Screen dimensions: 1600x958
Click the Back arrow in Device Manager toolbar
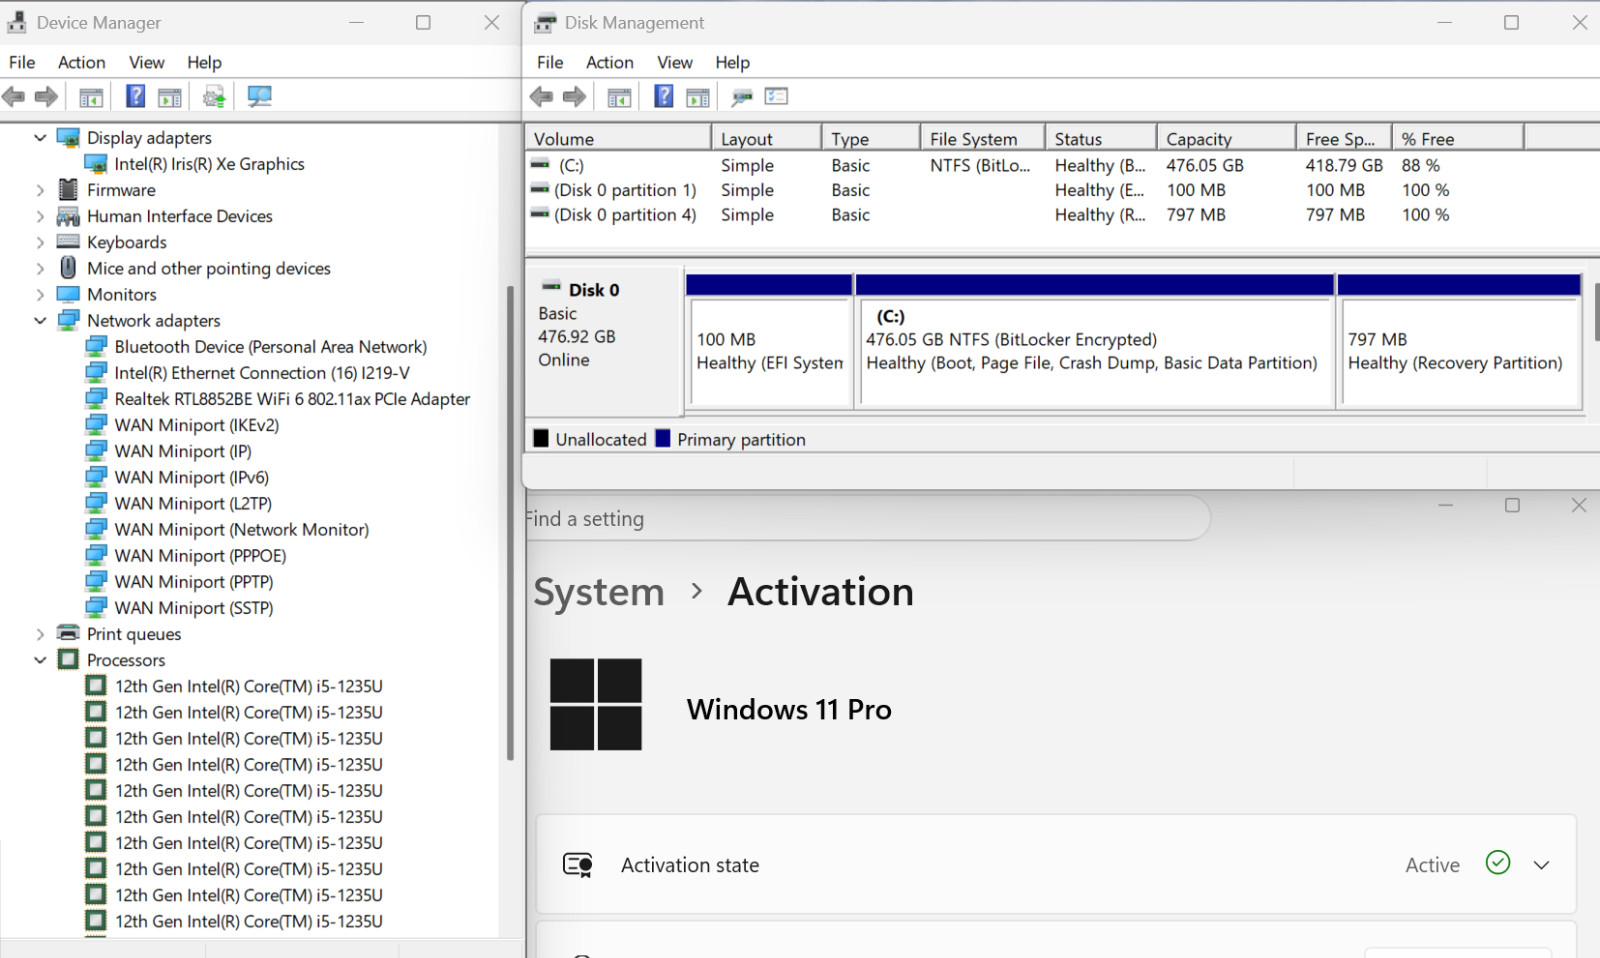click(14, 97)
